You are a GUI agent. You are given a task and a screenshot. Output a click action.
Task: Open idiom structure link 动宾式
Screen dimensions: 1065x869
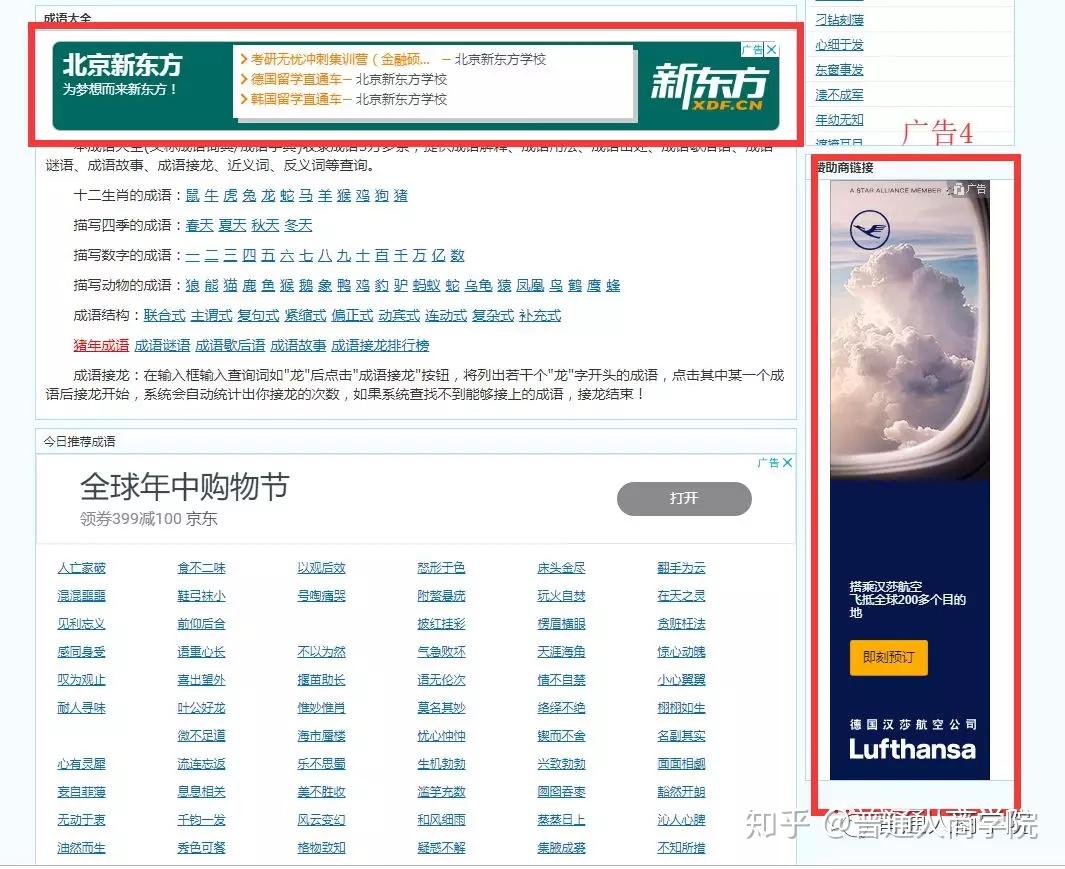click(x=399, y=315)
